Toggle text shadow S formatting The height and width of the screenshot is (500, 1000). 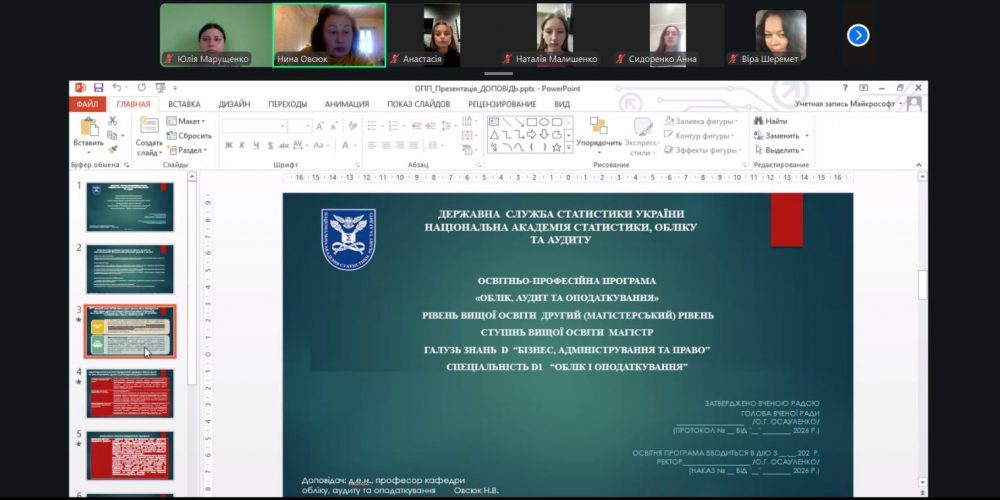[x=270, y=145]
